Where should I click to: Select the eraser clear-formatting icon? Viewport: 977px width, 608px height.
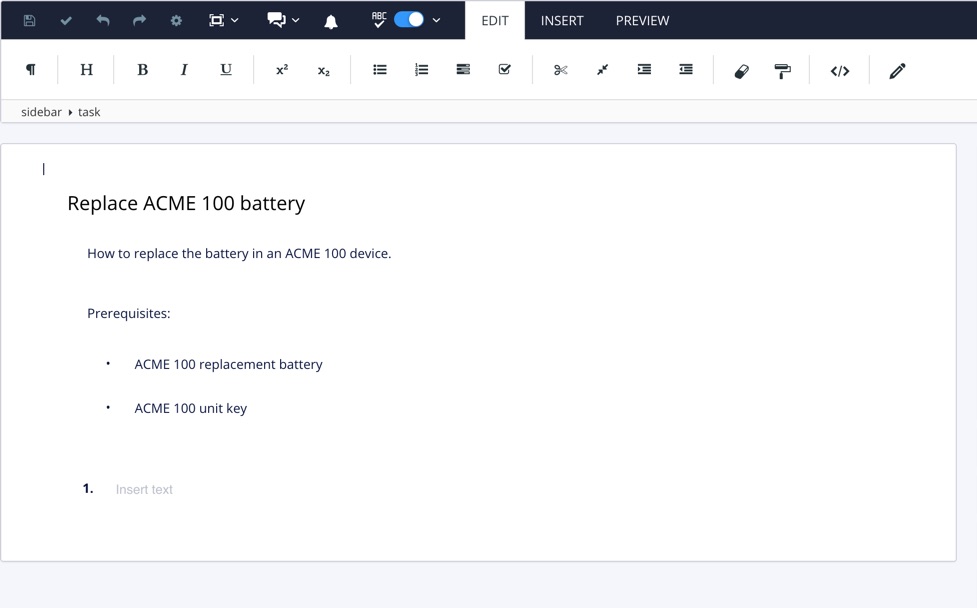(x=741, y=70)
